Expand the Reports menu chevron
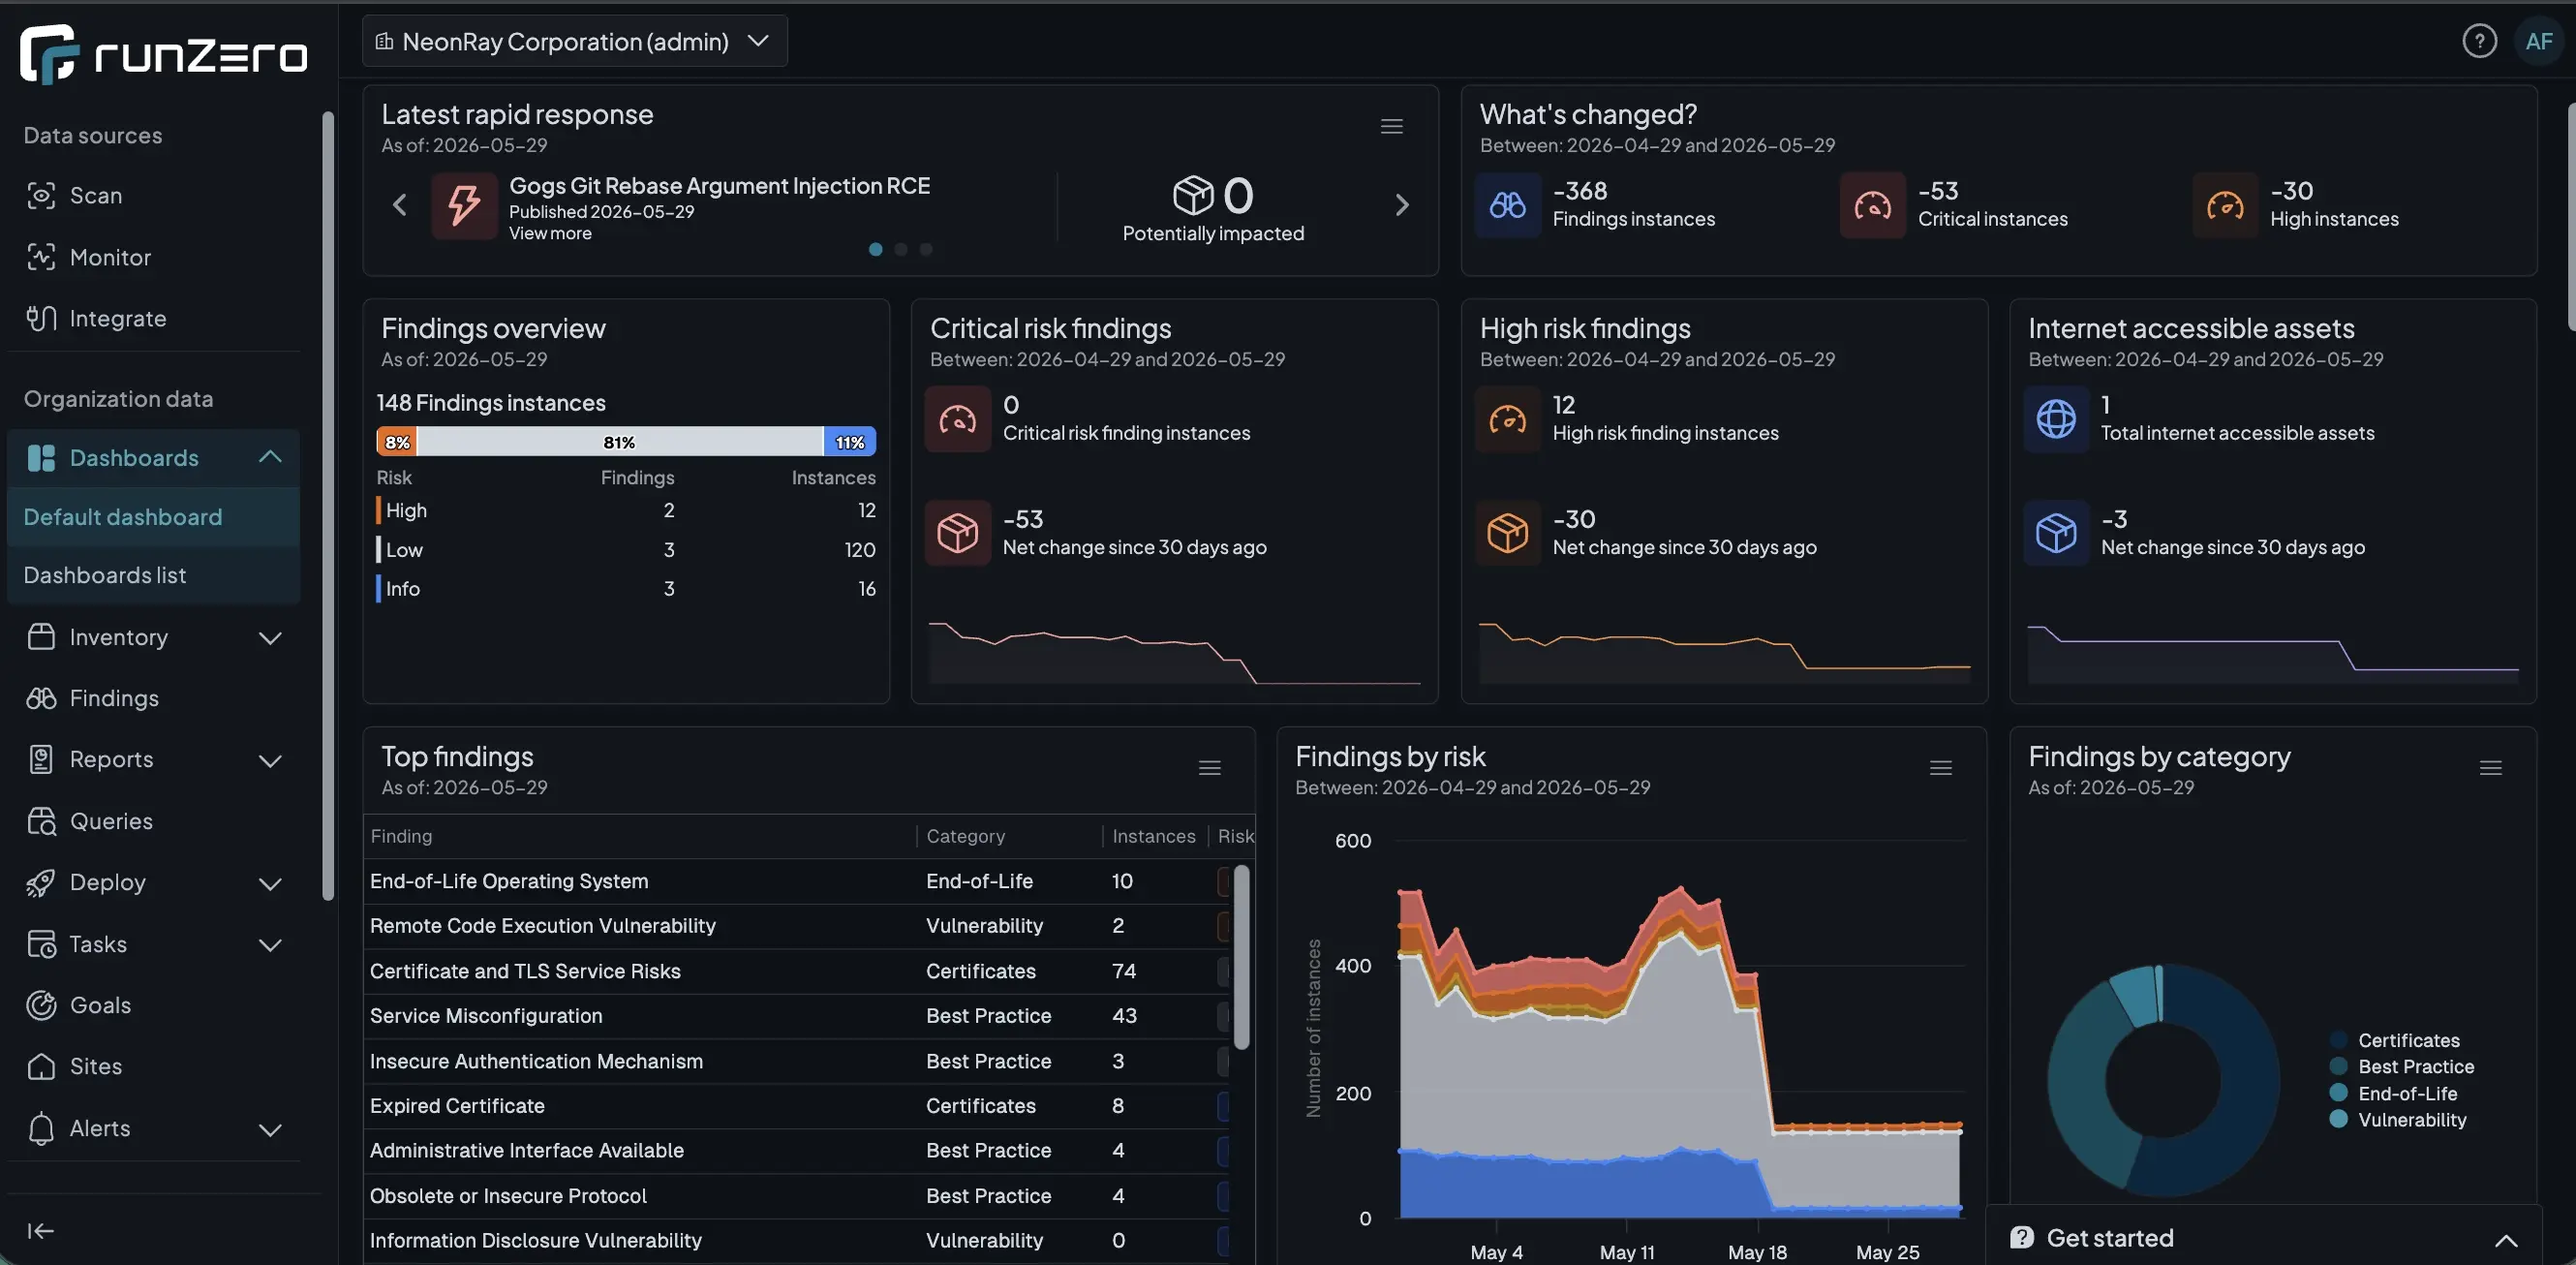 (x=270, y=761)
